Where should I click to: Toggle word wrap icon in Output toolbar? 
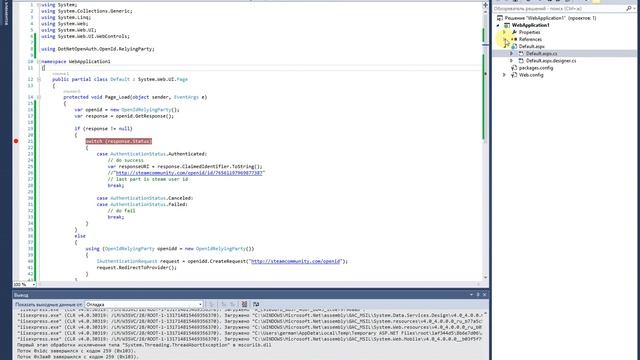click(x=256, y=304)
